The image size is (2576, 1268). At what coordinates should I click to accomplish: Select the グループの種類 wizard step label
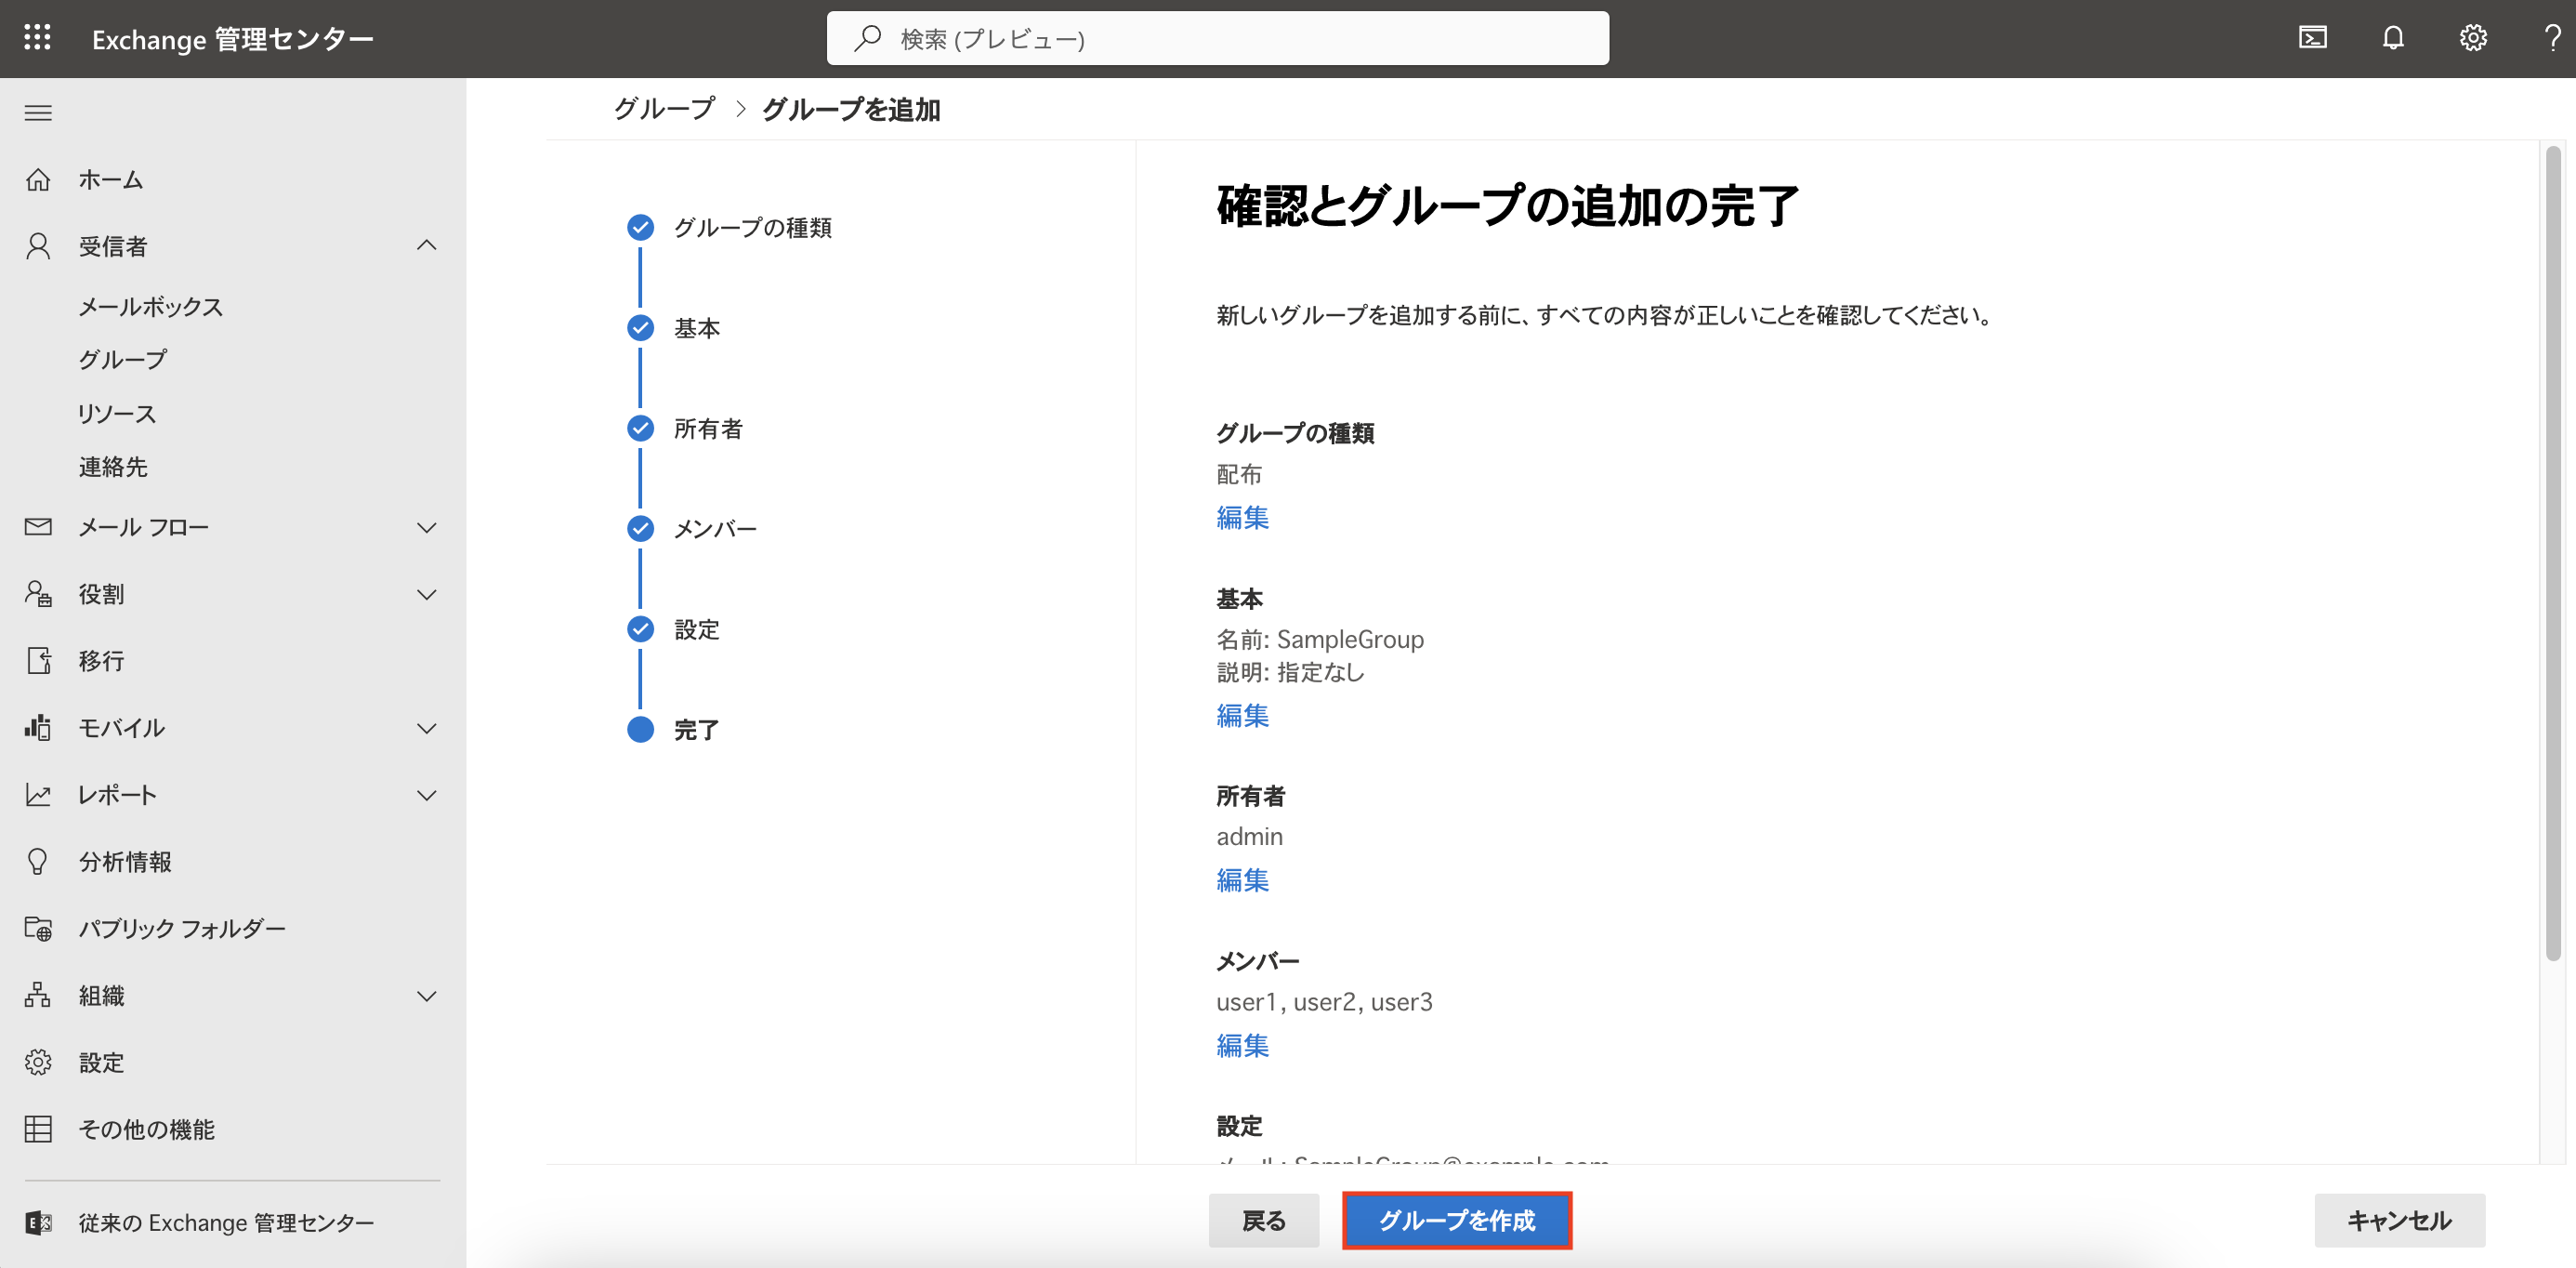click(x=753, y=228)
